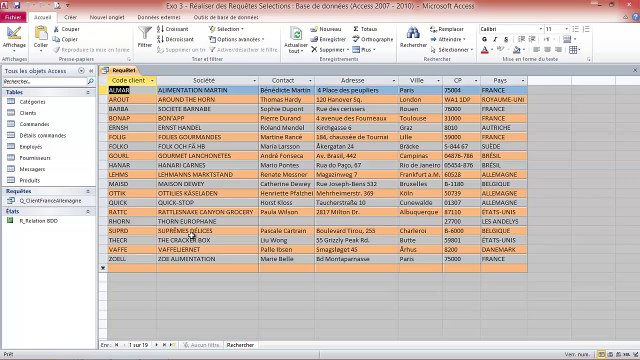Open Société column dropdown arrow

pos(254,80)
